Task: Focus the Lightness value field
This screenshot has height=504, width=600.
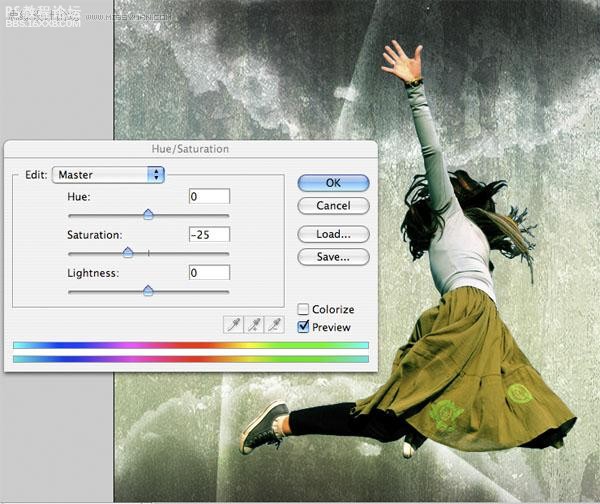Action: (209, 272)
